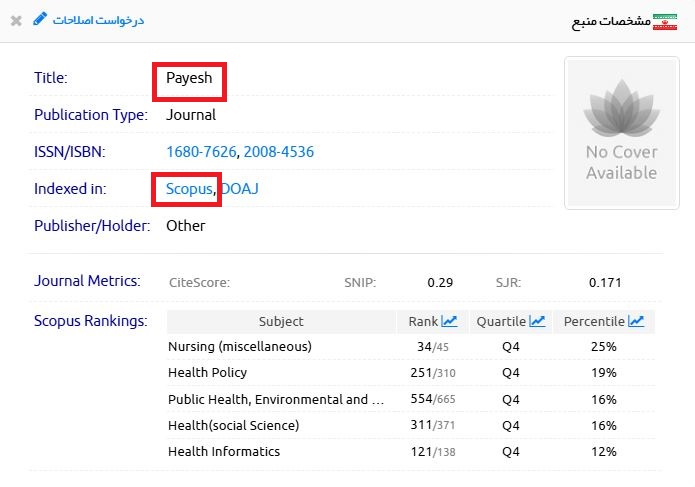Click the Iran flag icon
This screenshot has height=487, width=695.
pyautogui.click(x=665, y=21)
